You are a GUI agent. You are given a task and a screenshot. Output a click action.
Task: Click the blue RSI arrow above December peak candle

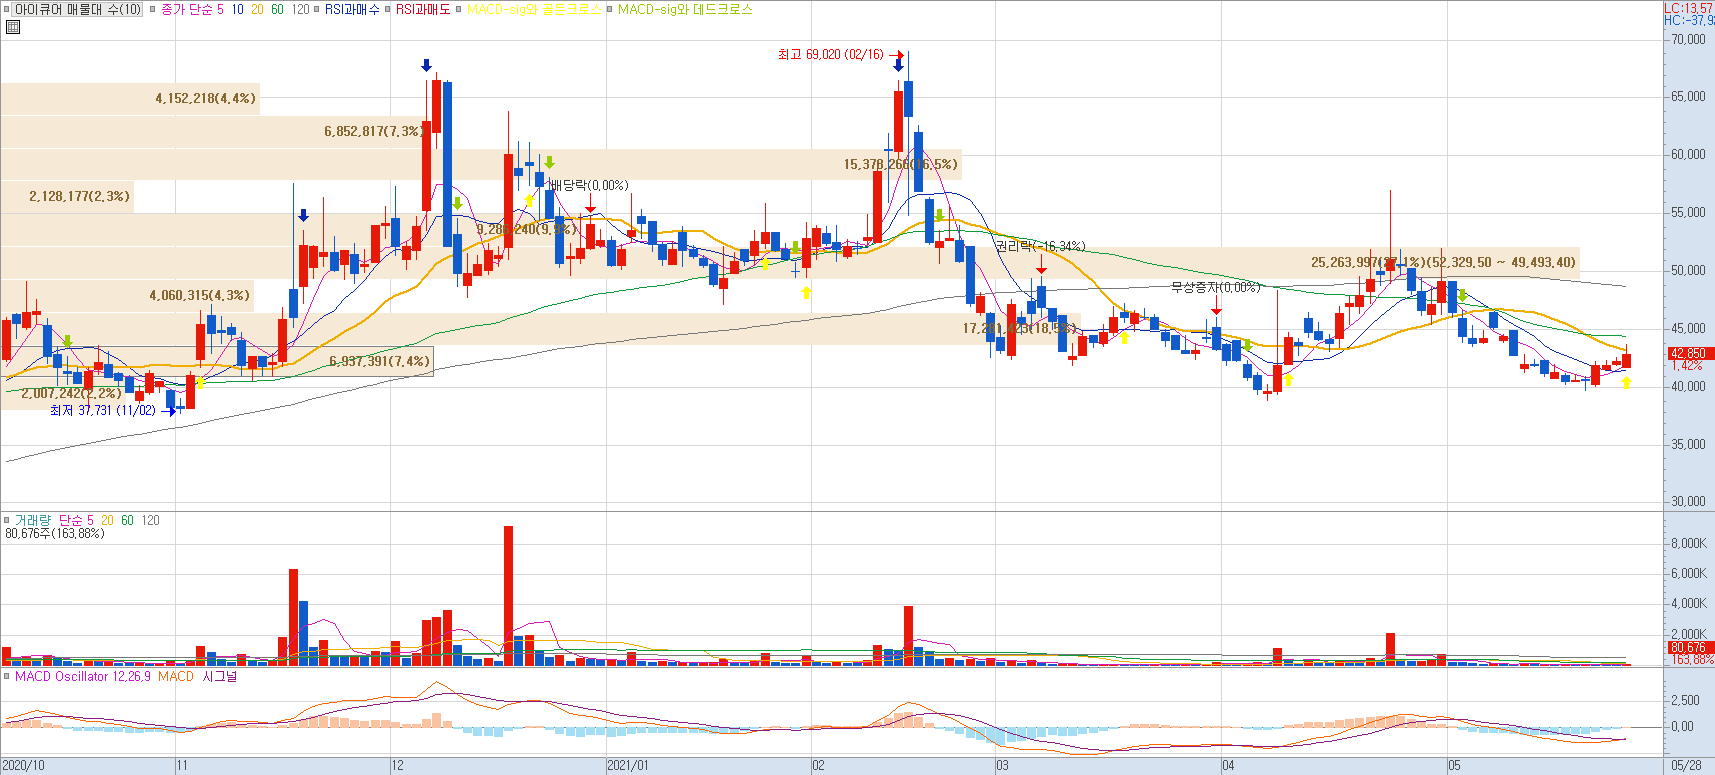tap(427, 65)
